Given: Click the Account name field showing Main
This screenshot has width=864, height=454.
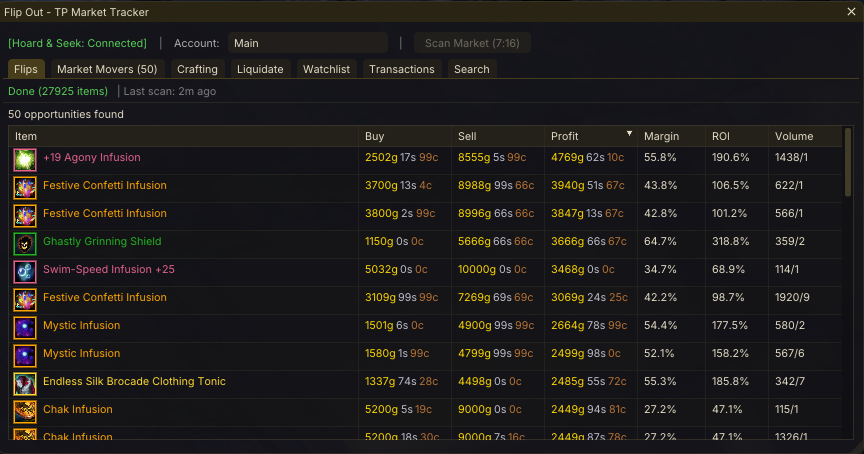Looking at the screenshot, I should point(308,43).
